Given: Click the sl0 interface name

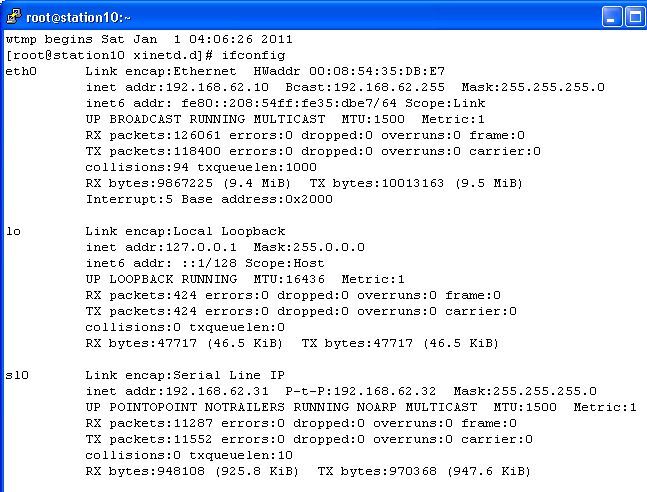Looking at the screenshot, I should coord(17,375).
